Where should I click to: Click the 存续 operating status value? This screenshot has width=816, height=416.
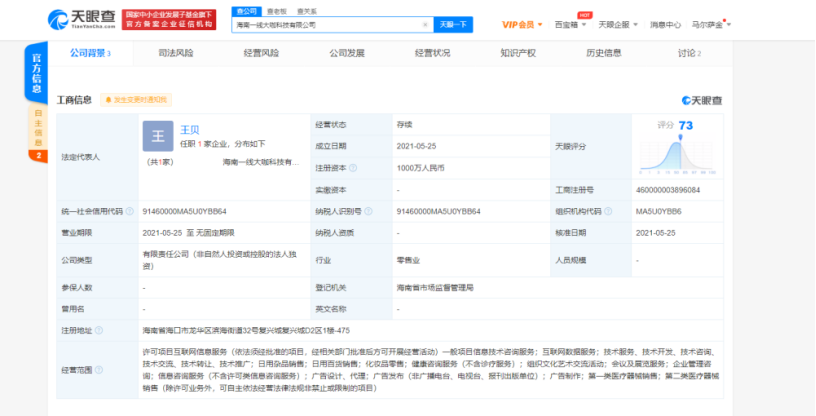pyautogui.click(x=404, y=125)
